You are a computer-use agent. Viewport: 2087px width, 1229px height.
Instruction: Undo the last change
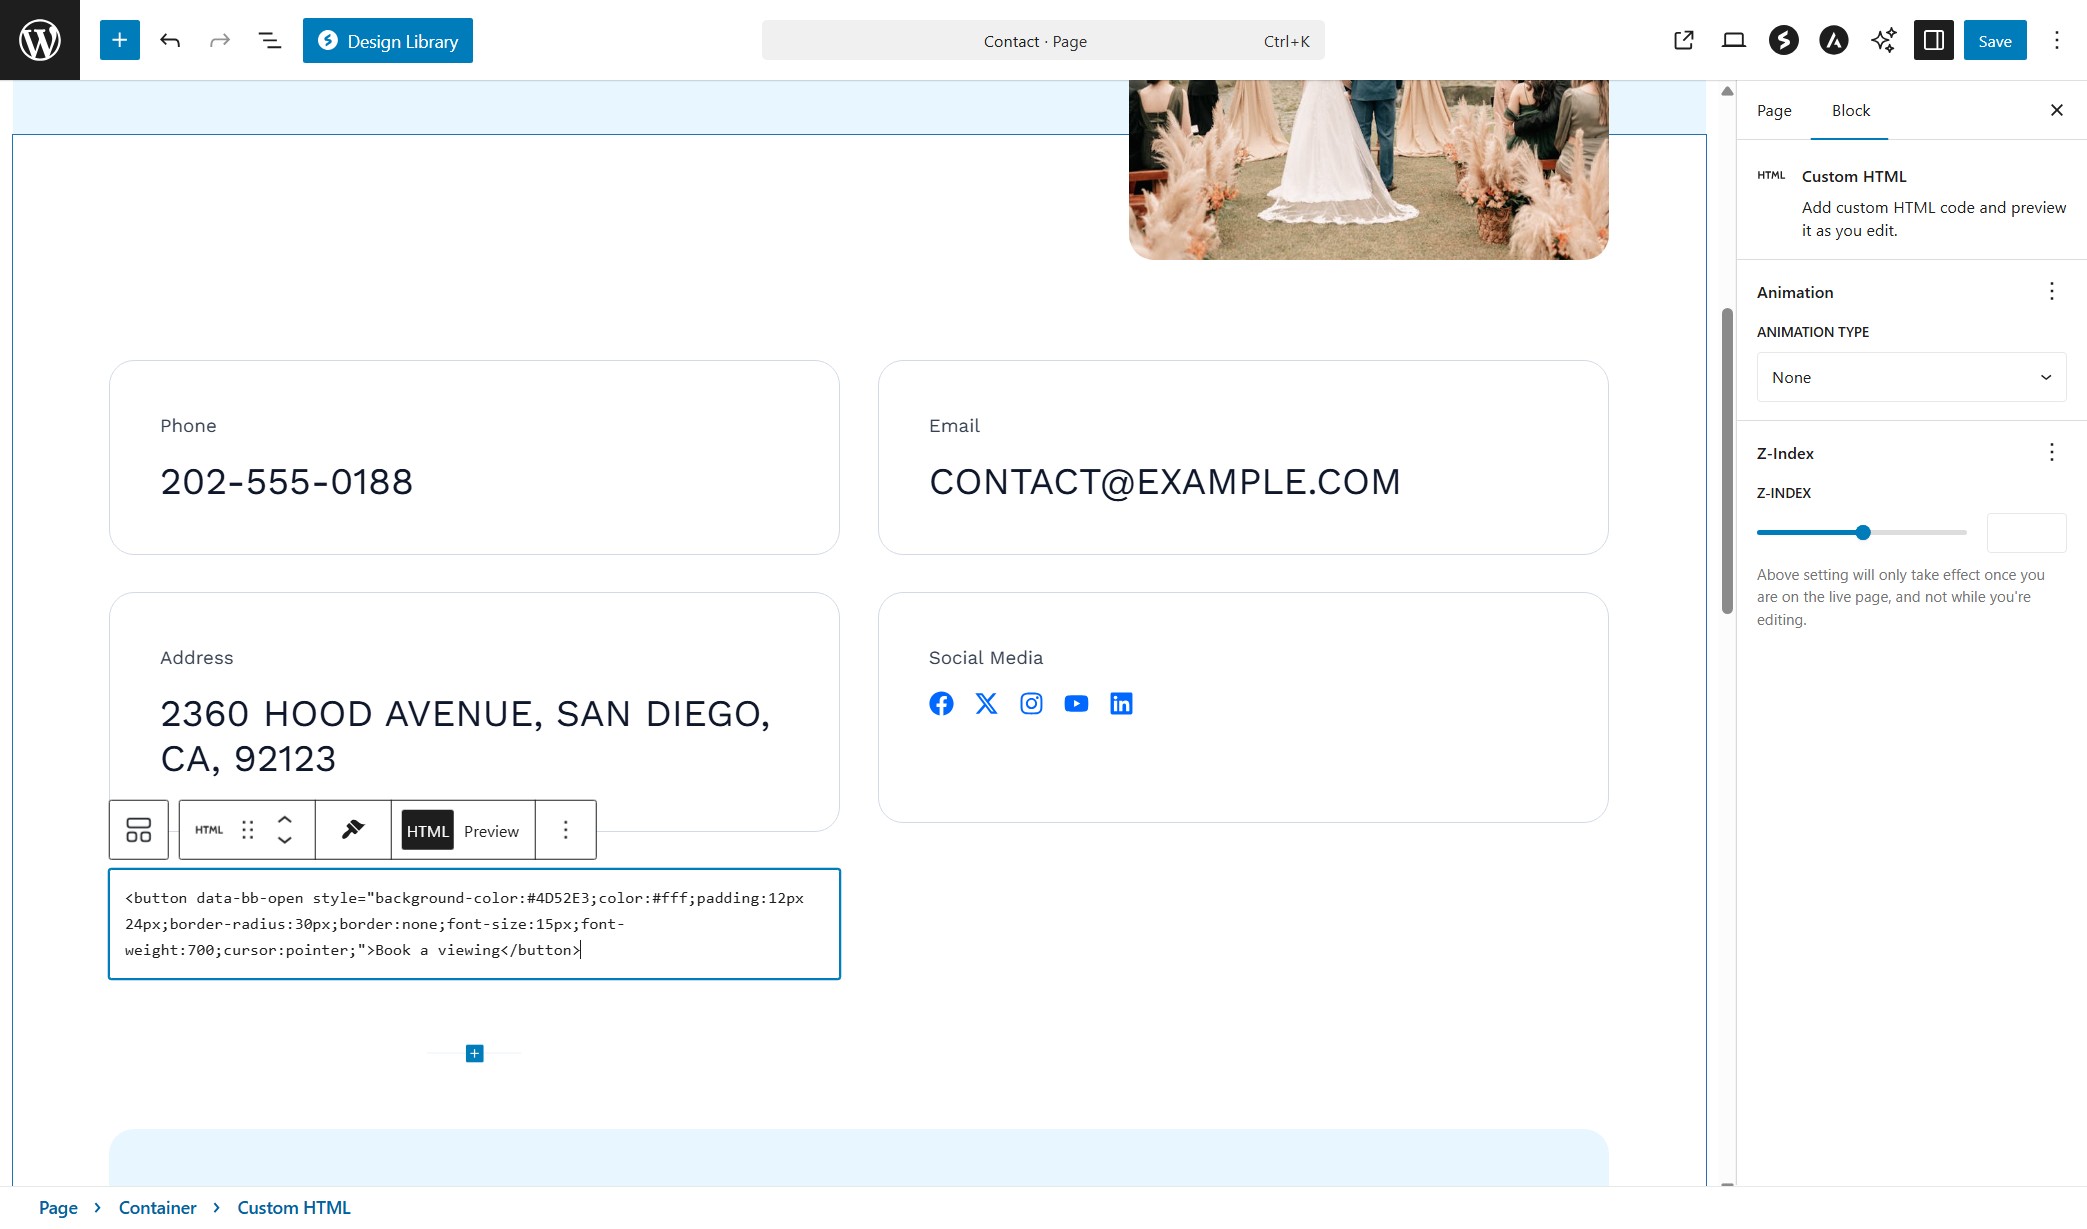click(170, 40)
